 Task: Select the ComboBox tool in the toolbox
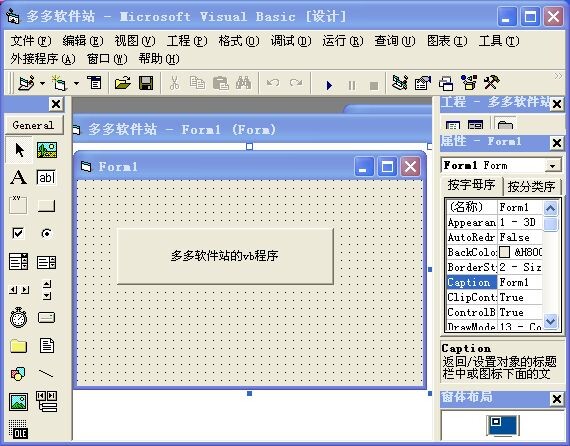[x=18, y=262]
